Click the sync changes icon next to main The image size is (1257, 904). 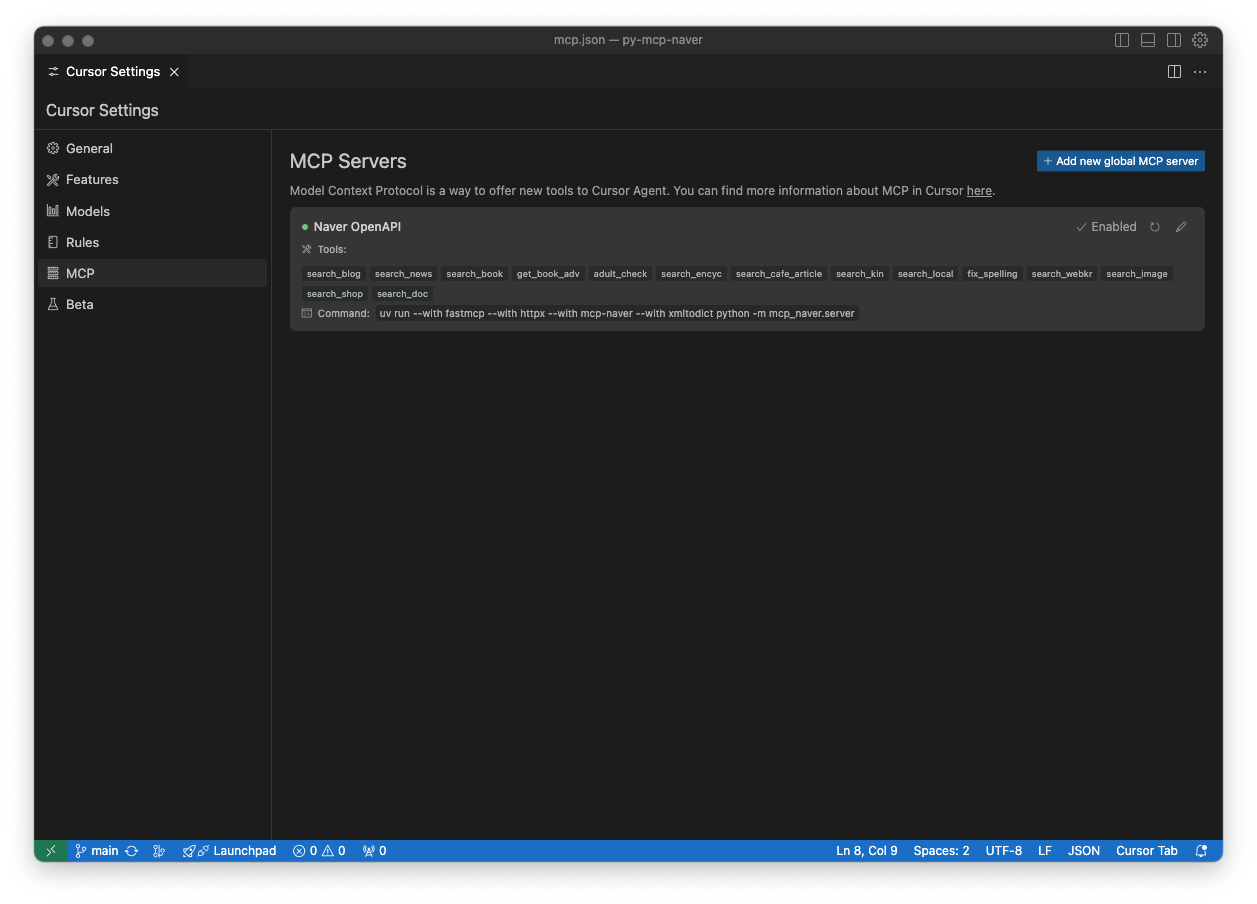coord(131,850)
